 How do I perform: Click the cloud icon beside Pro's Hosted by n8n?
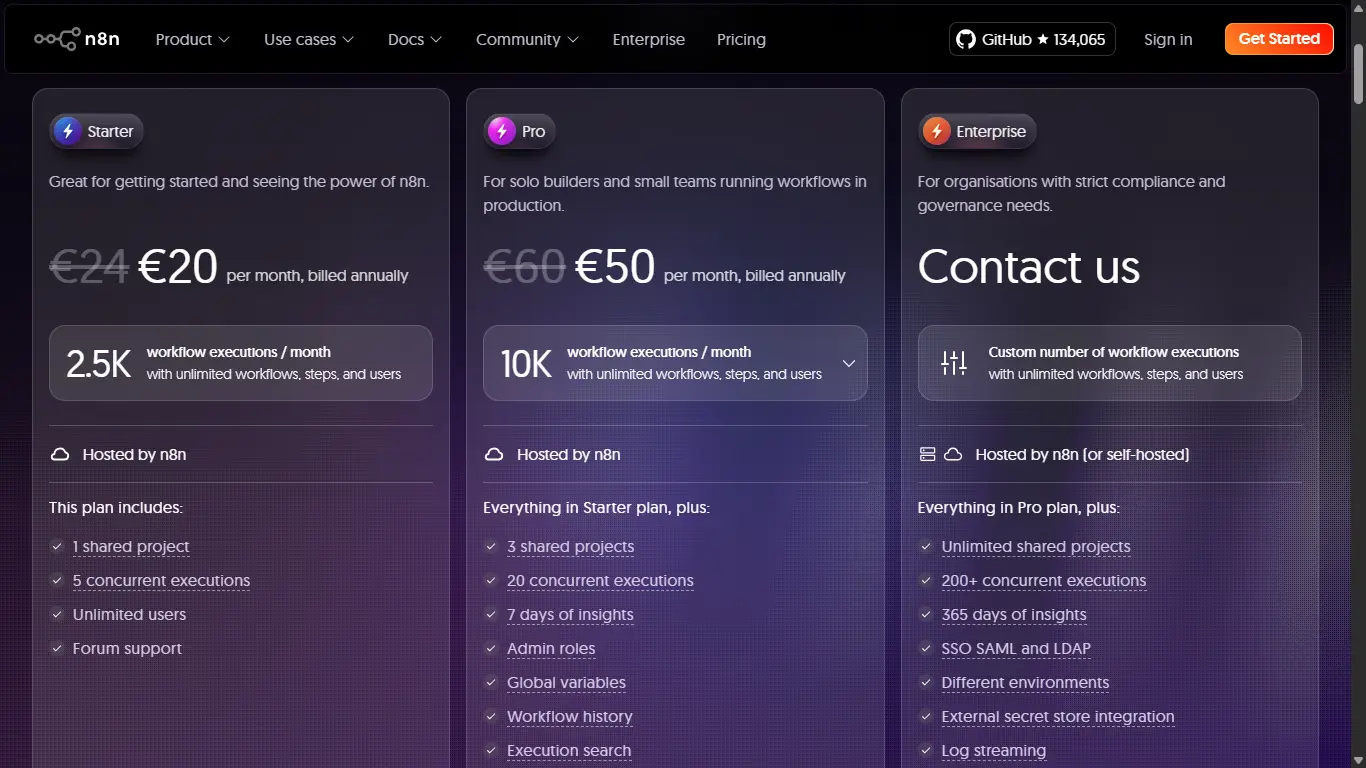494,454
